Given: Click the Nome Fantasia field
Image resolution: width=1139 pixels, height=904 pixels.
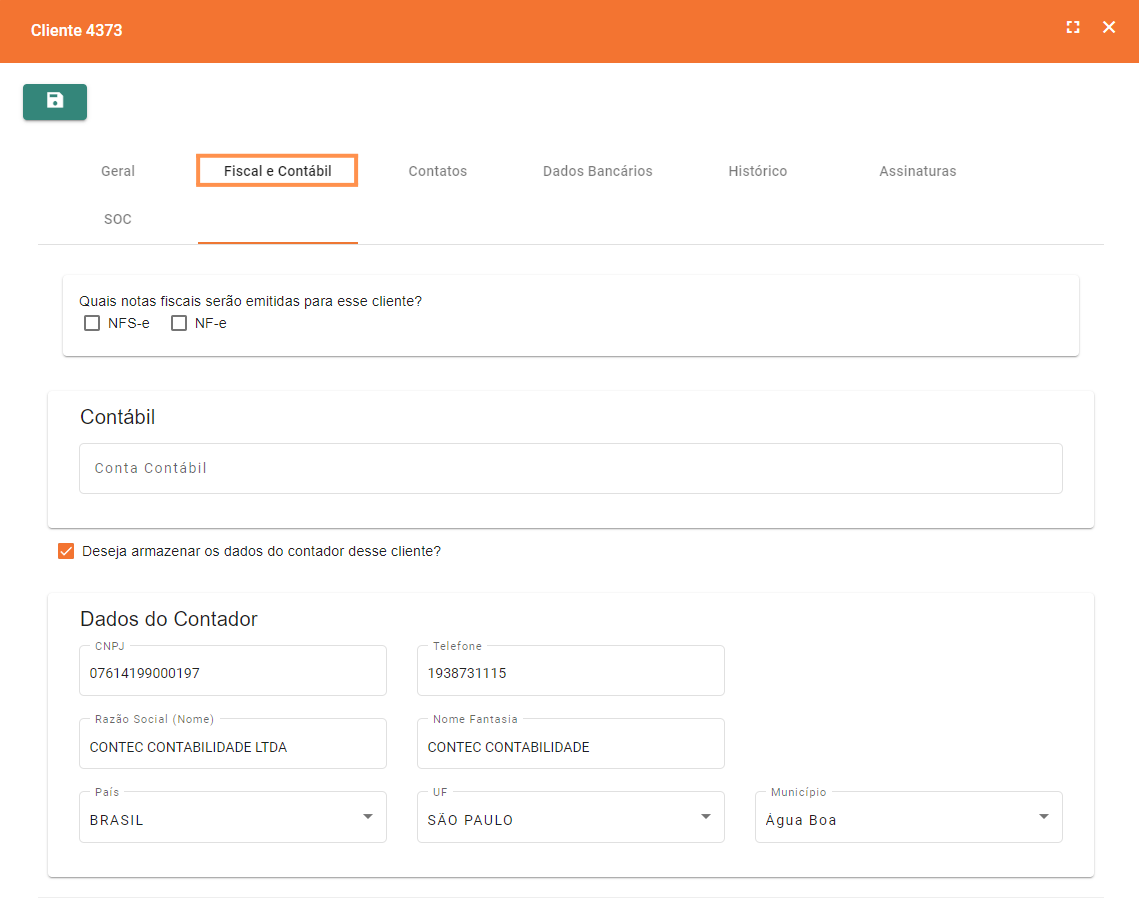Looking at the screenshot, I should click(x=570, y=746).
